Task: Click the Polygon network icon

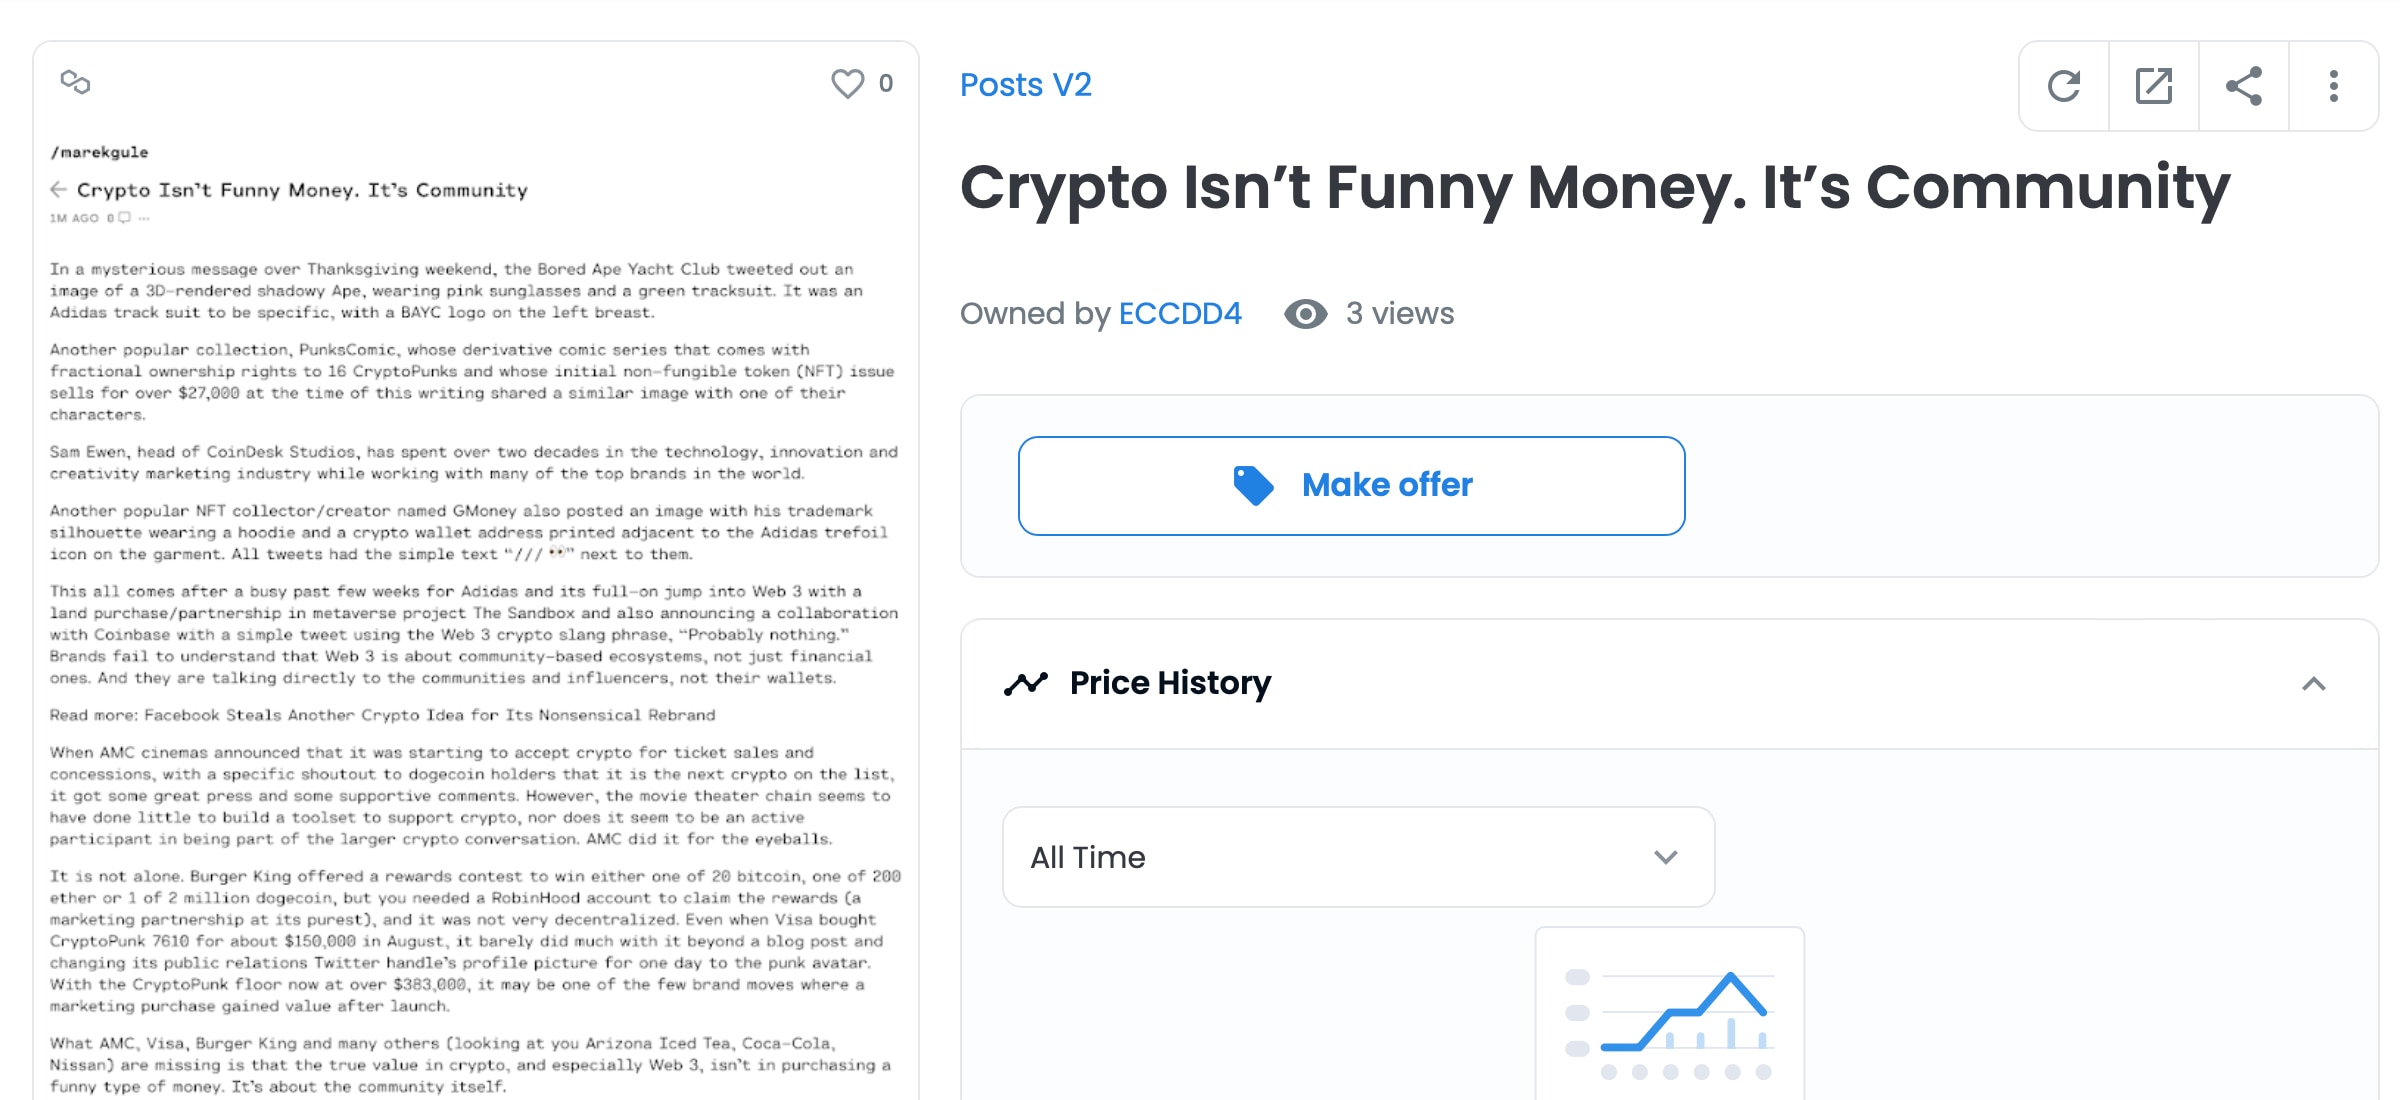Action: (x=76, y=84)
